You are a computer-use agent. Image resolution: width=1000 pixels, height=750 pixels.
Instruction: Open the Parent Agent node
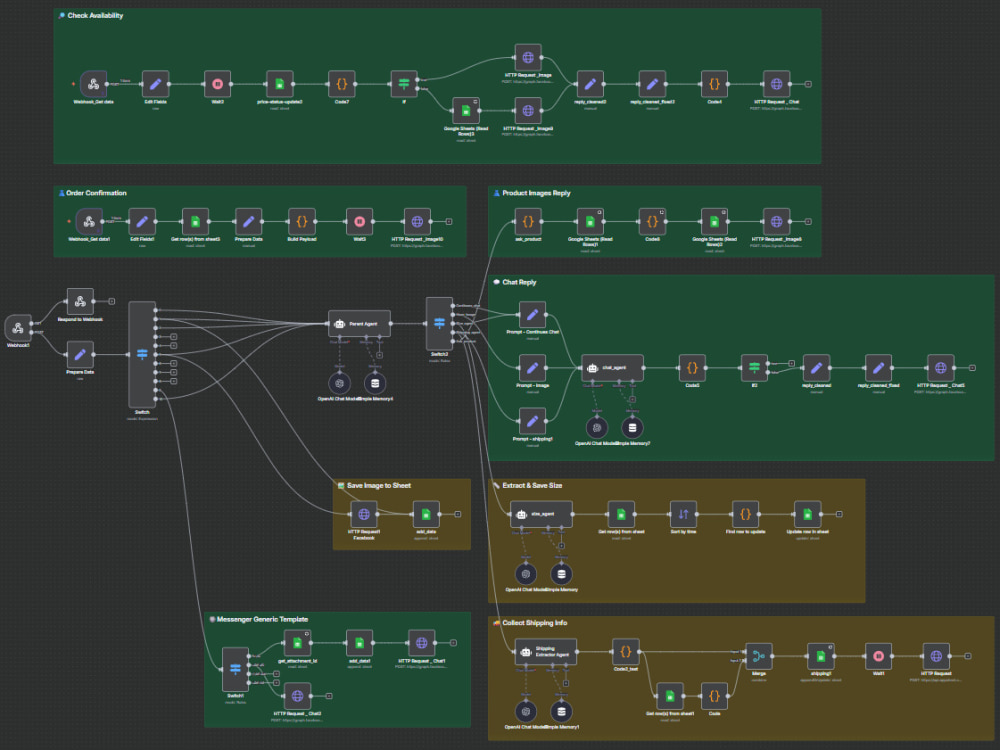[x=360, y=323]
